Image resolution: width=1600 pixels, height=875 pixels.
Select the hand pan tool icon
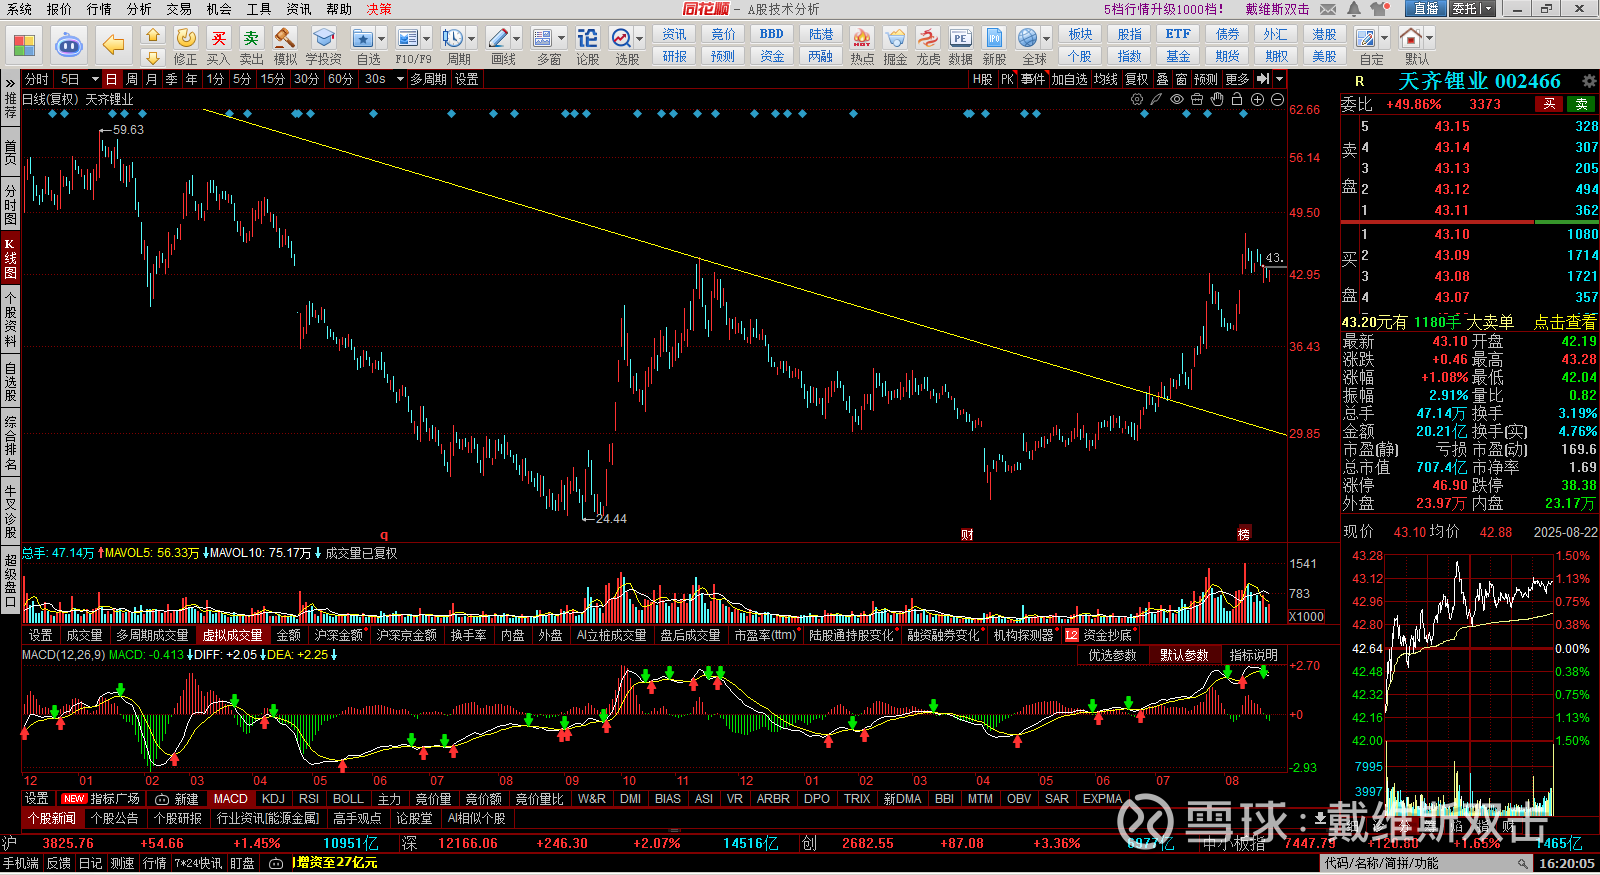coord(1217,99)
